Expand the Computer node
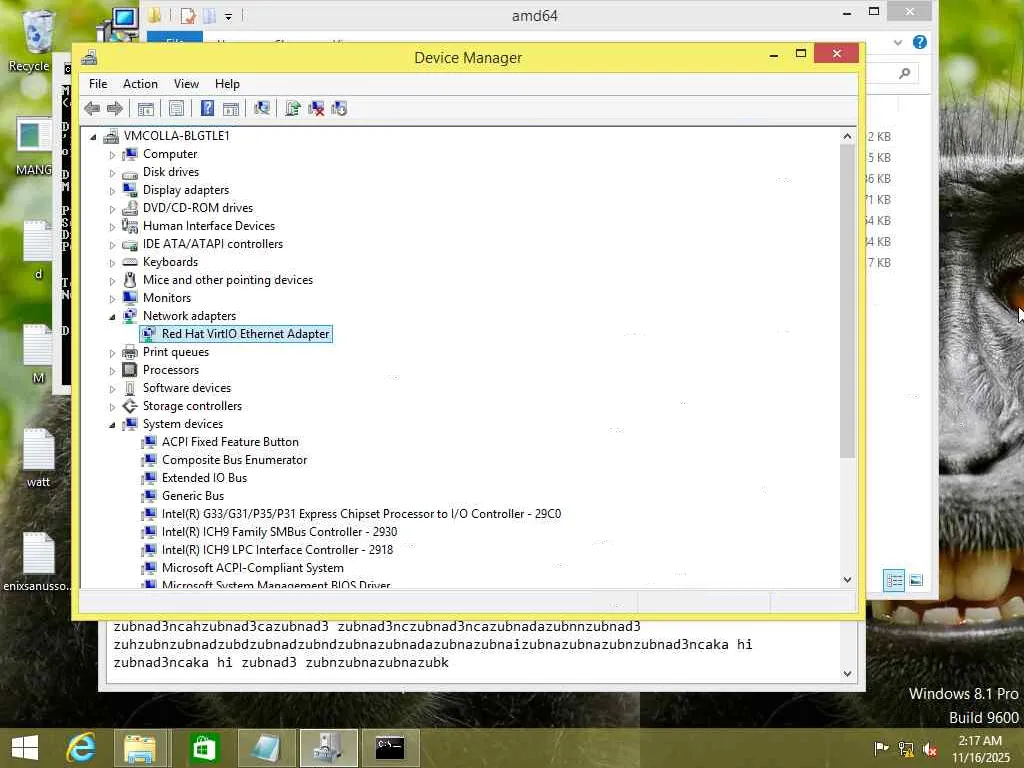This screenshot has width=1024, height=768. pyautogui.click(x=112, y=155)
